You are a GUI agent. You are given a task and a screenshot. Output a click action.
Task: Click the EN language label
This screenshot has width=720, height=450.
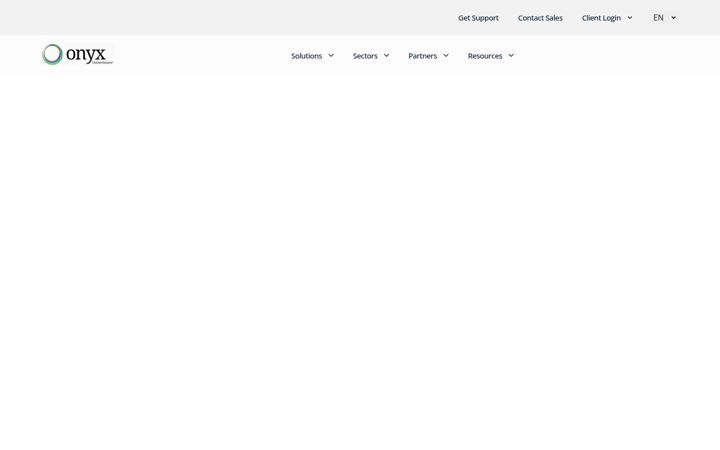[658, 17]
